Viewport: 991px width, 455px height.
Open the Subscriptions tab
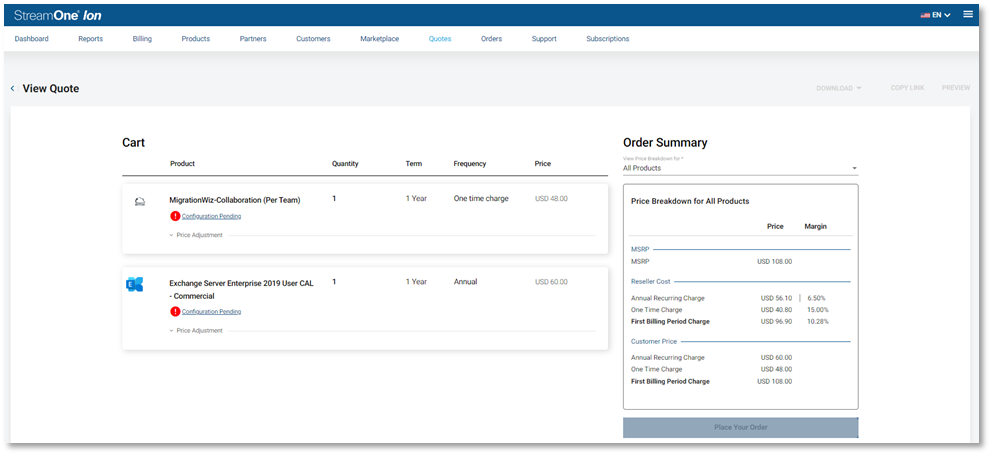tap(607, 39)
